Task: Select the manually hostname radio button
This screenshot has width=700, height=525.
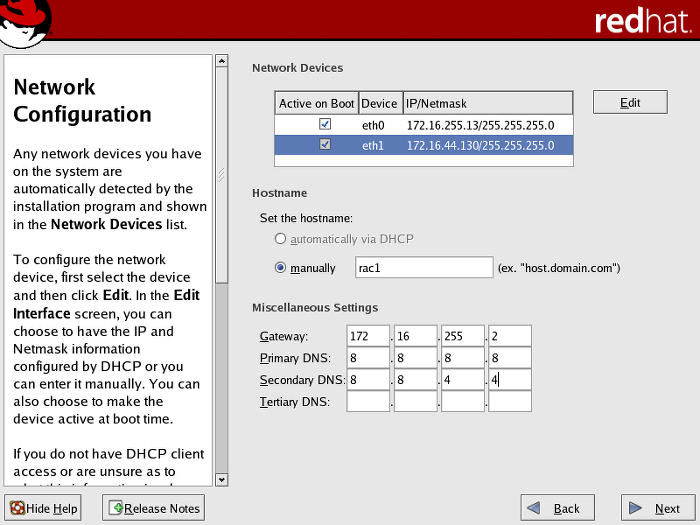Action: [280, 267]
